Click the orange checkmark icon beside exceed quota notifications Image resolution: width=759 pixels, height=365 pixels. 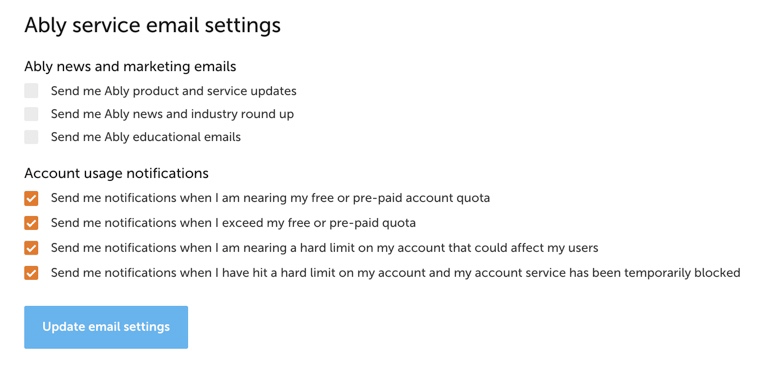coord(31,223)
